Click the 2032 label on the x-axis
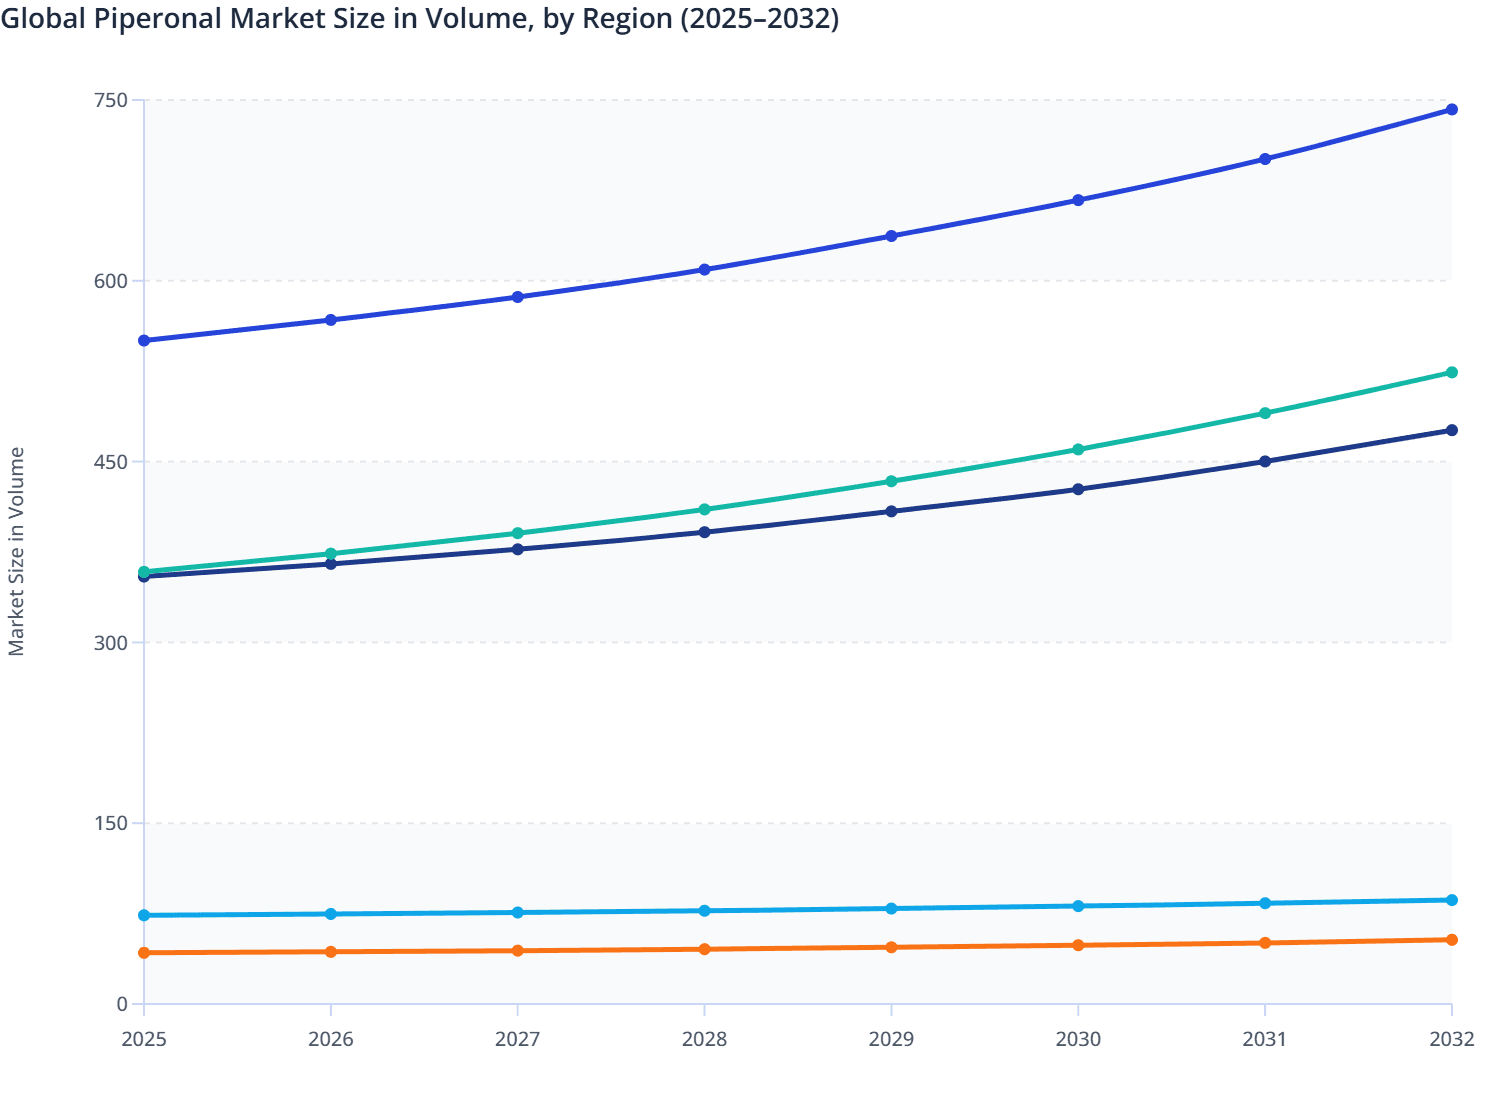Screen dimensions: 1508x1120 click(x=1452, y=1040)
